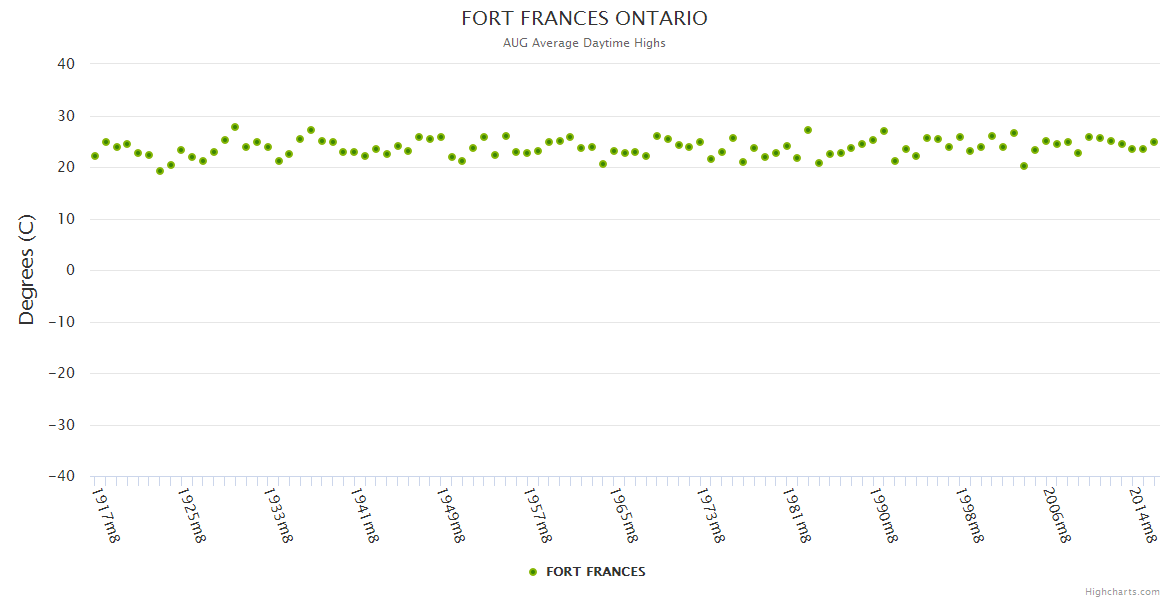
Task: Select the 1965m8 x-axis label
Action: click(624, 514)
